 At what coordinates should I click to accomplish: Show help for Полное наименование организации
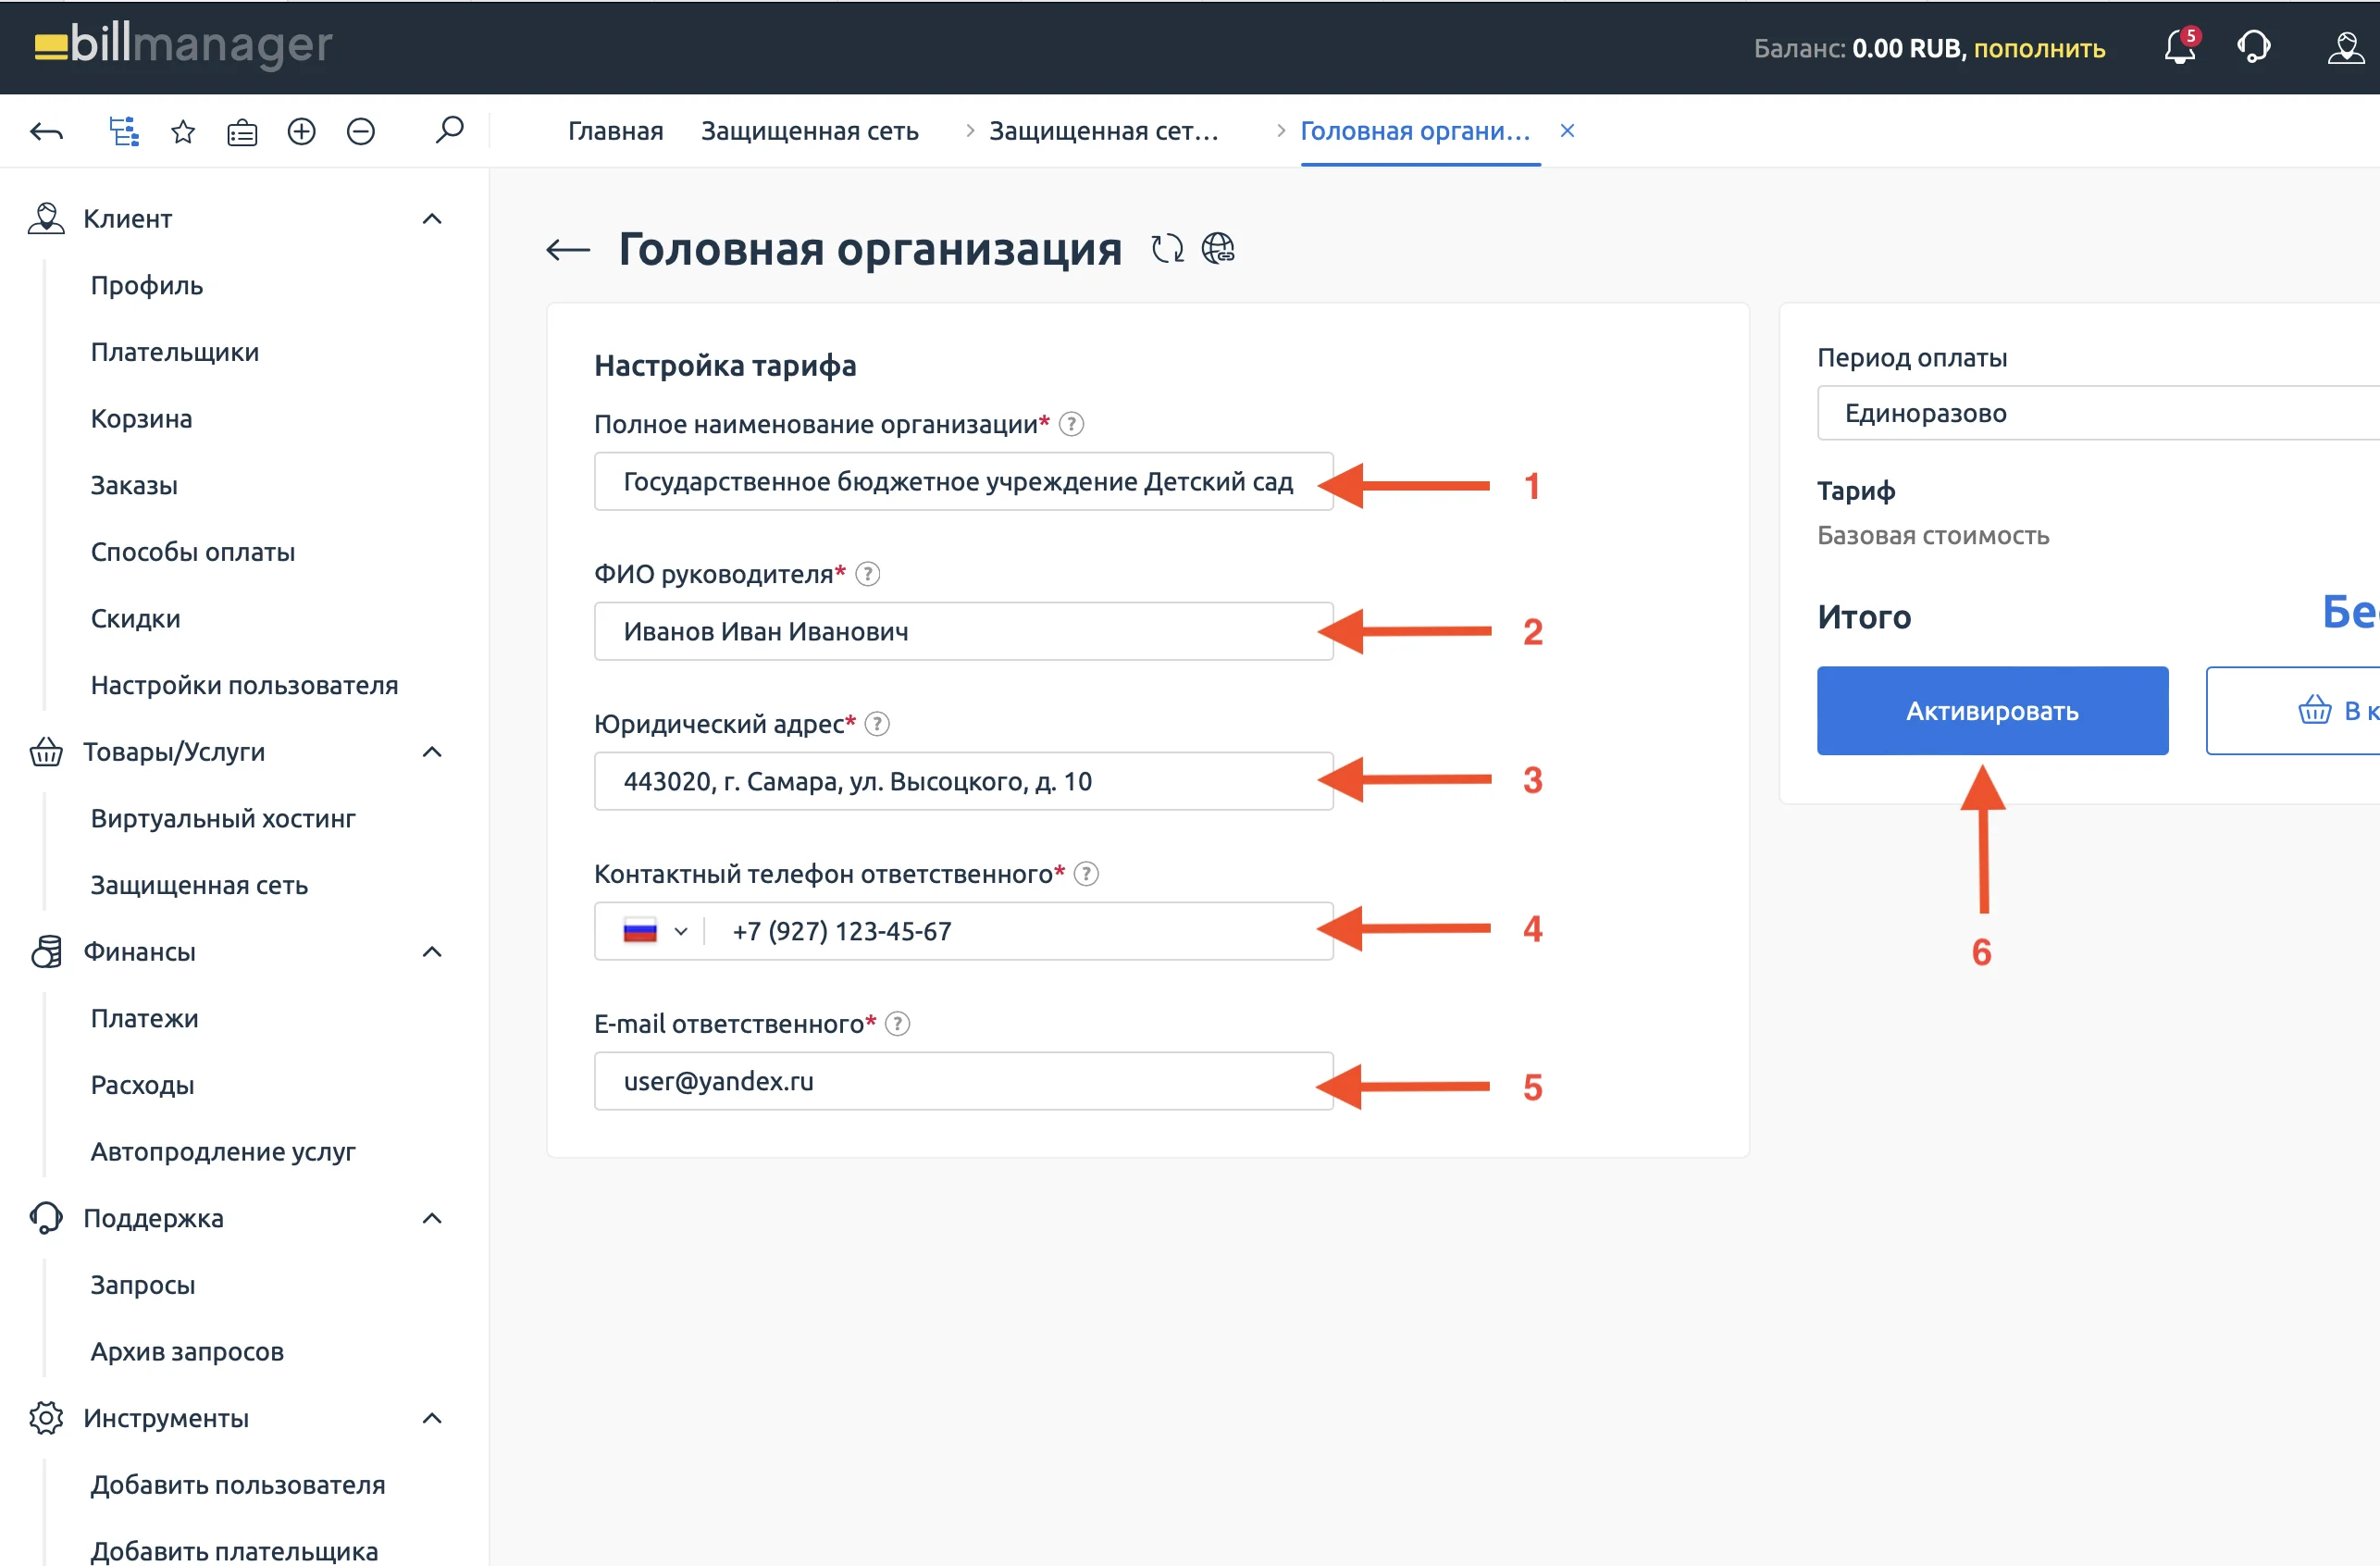pos(1071,424)
